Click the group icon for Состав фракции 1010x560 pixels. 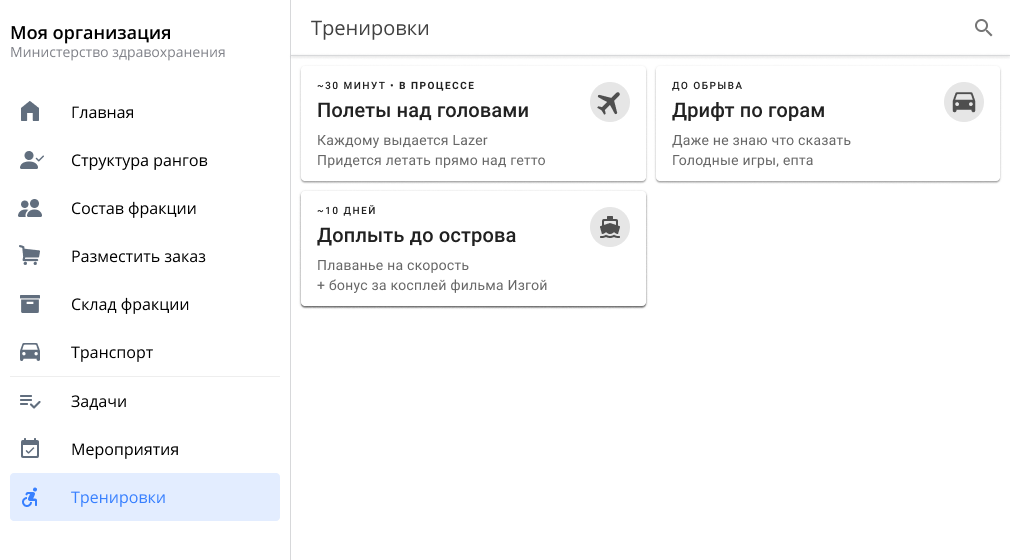click(x=31, y=208)
